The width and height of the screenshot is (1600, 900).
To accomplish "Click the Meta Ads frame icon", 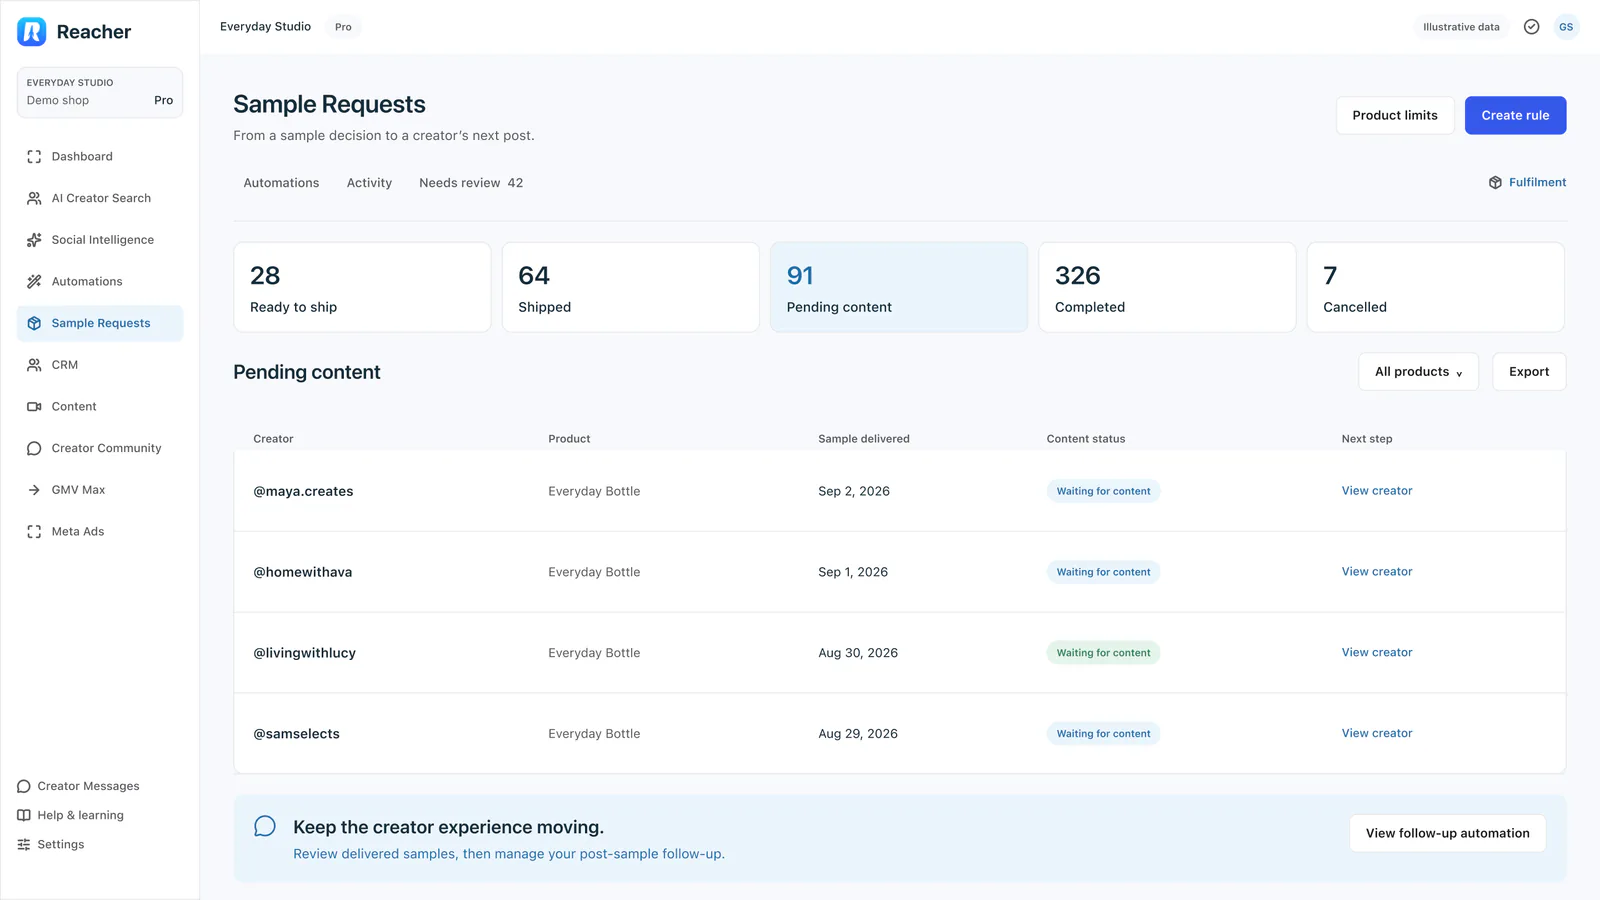I will tap(34, 532).
